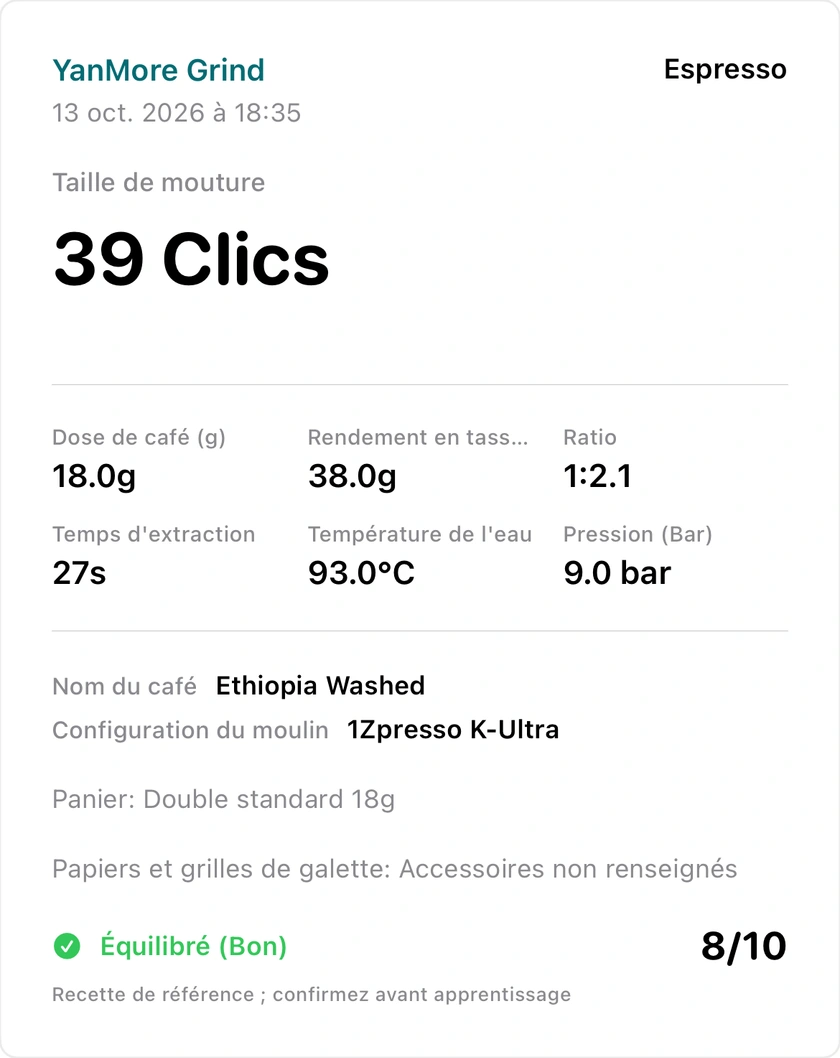
Task: Click the date 13 oct. 2026 à 18:35
Action: click(177, 113)
